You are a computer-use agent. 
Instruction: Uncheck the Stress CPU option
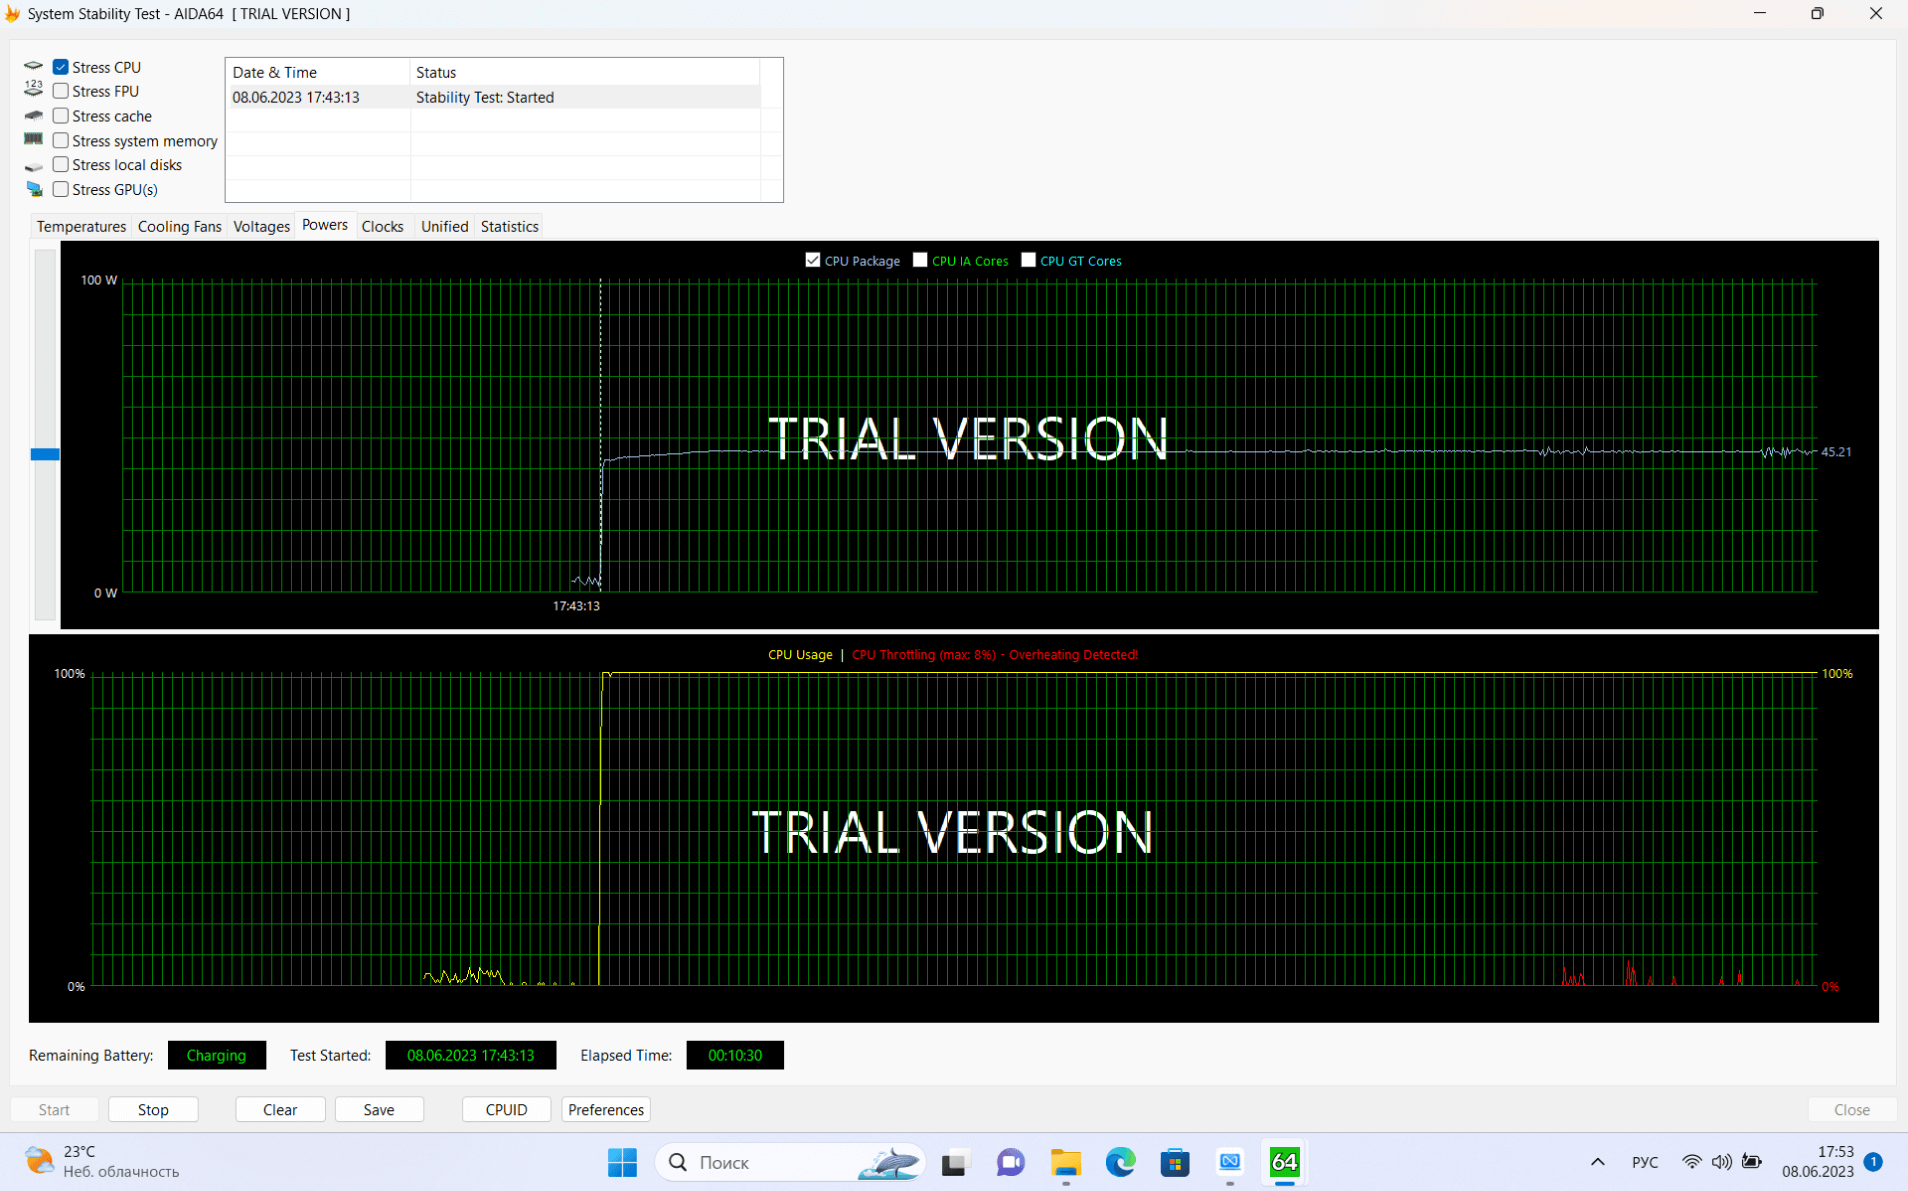click(61, 67)
